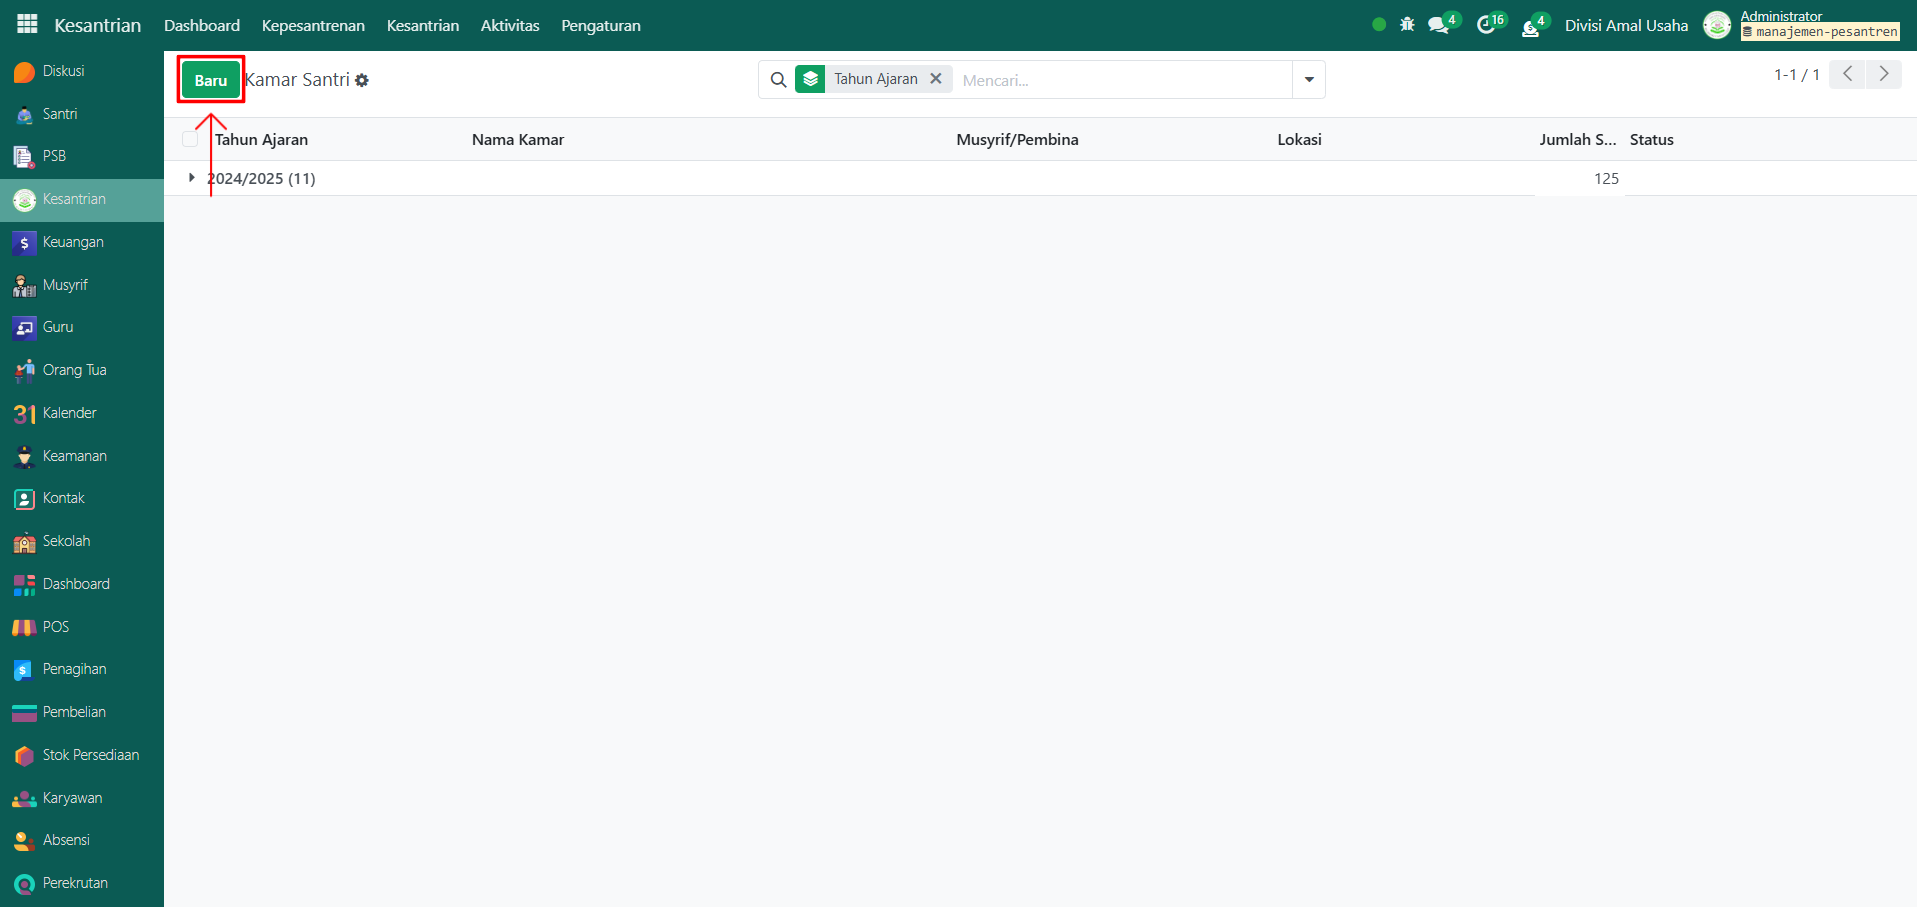
Task: Open Stok Persediaan in sidebar
Action: tap(90, 755)
